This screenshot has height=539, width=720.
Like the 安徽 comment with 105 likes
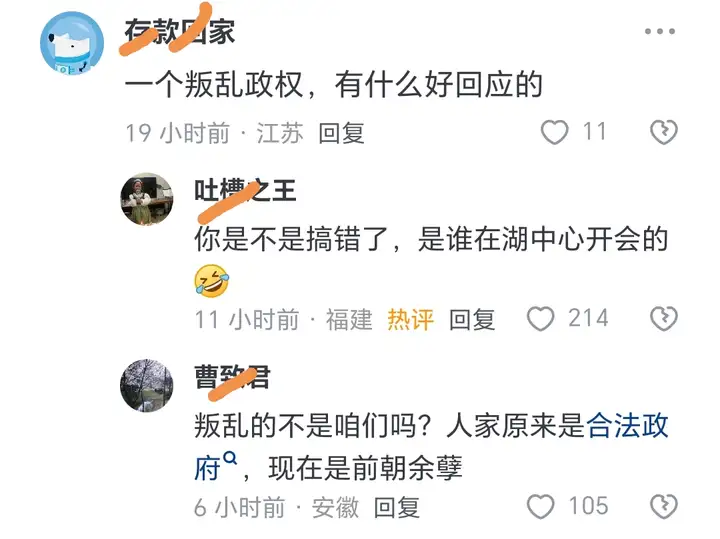[540, 506]
